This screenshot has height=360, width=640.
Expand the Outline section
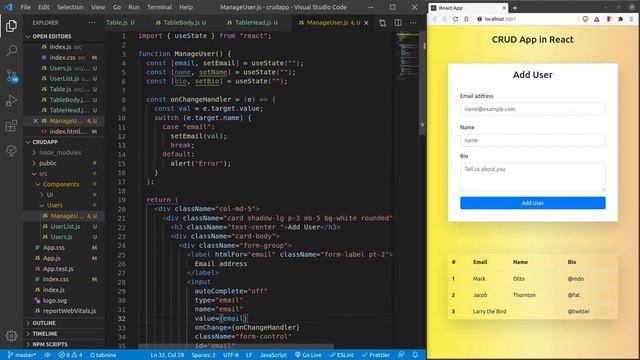(44, 323)
